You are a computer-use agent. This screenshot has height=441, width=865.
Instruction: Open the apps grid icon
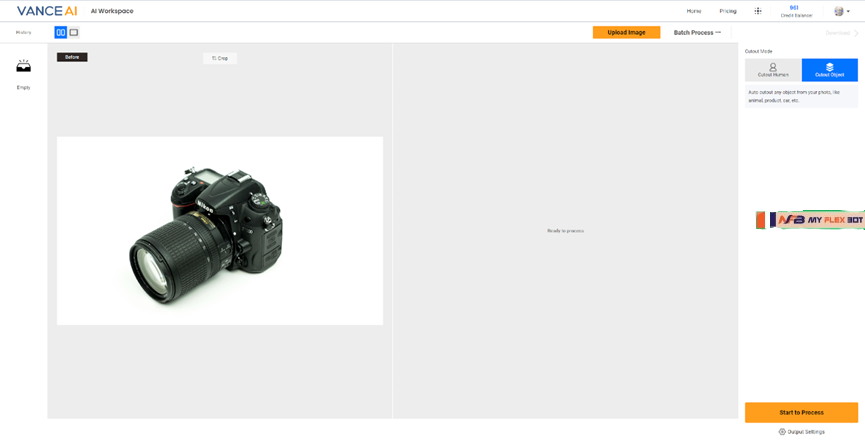pos(758,11)
